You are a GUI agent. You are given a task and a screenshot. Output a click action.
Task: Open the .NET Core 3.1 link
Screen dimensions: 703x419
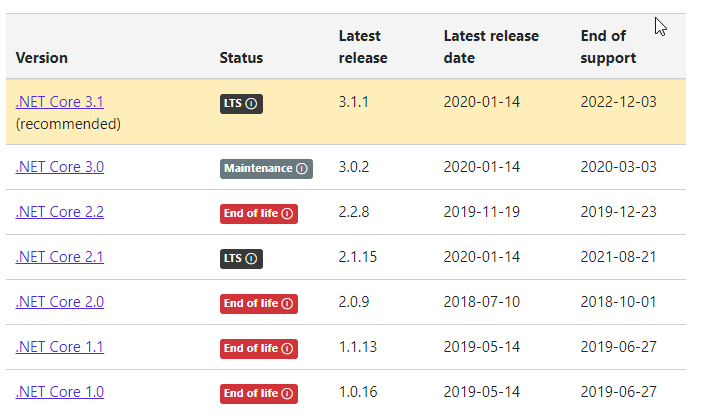click(x=60, y=102)
